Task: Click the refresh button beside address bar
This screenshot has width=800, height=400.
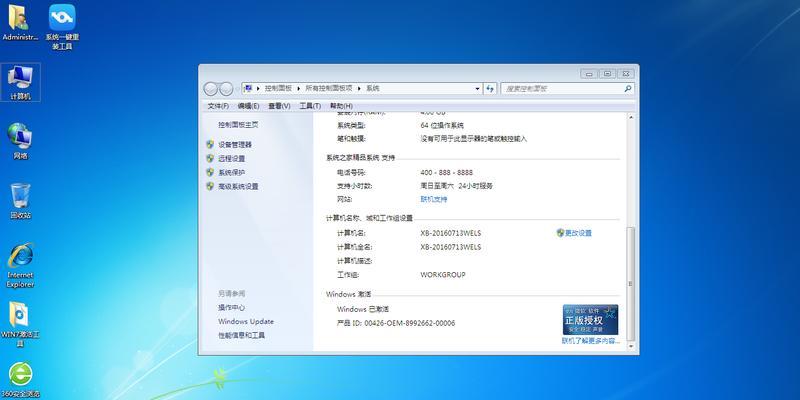Action: pyautogui.click(x=490, y=88)
